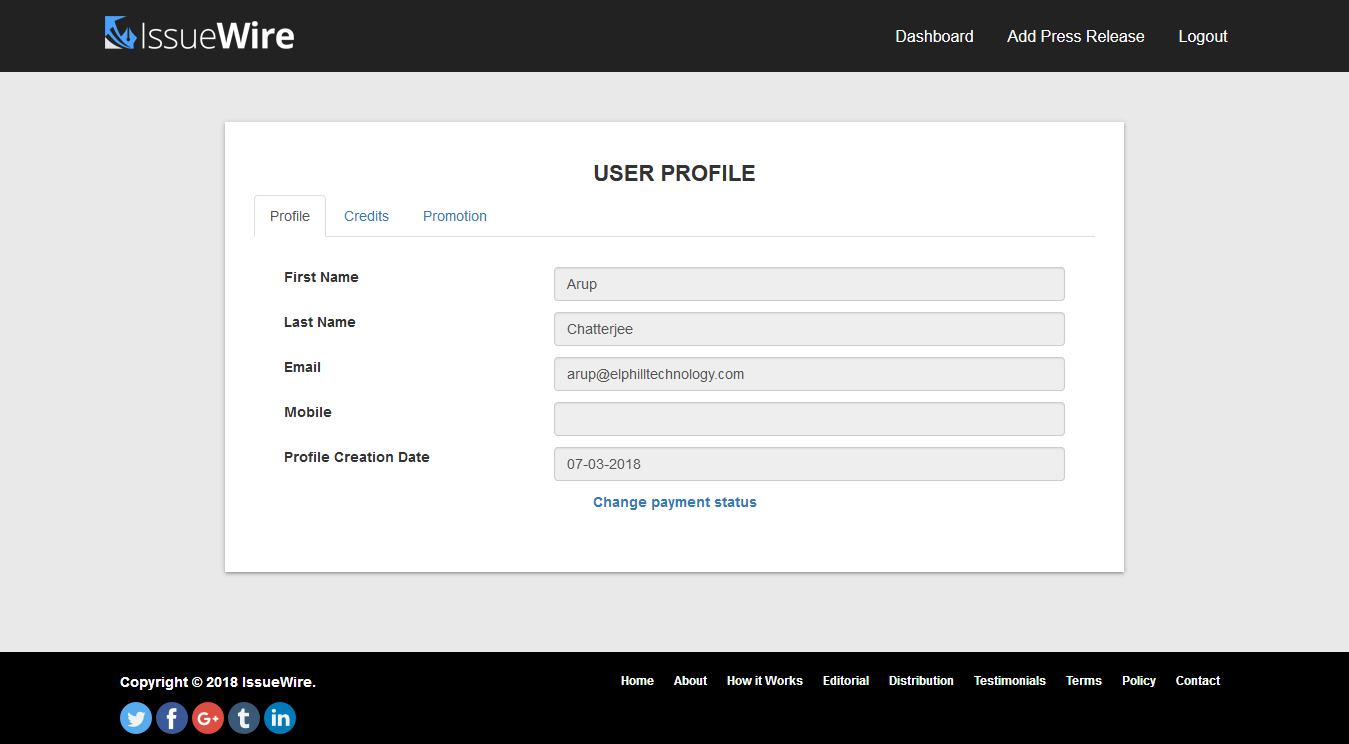Click the First Name field
This screenshot has height=744, width=1349.
[x=808, y=284]
